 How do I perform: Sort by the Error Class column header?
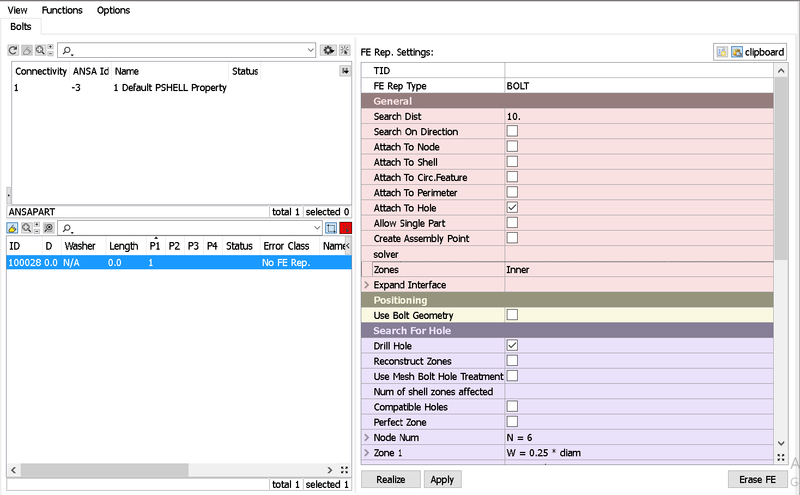tap(286, 246)
